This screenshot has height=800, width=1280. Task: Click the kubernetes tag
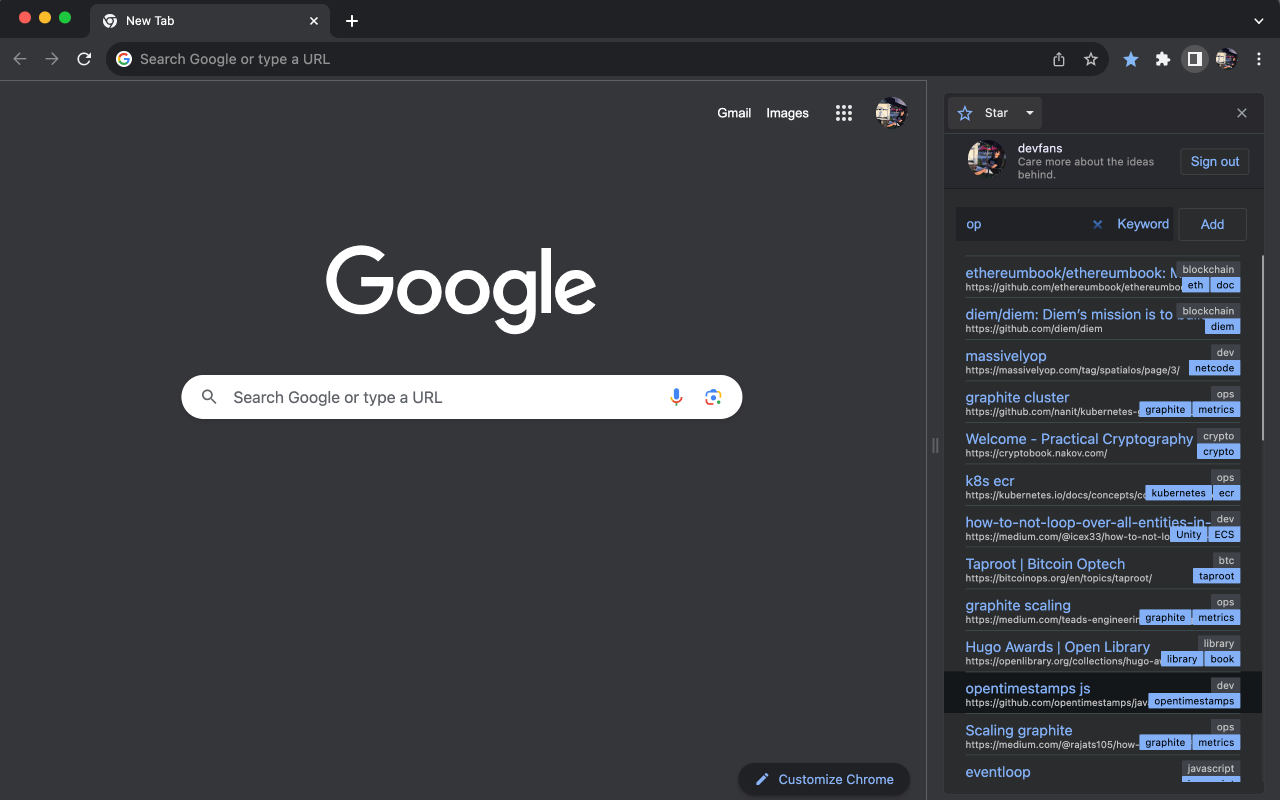1178,493
